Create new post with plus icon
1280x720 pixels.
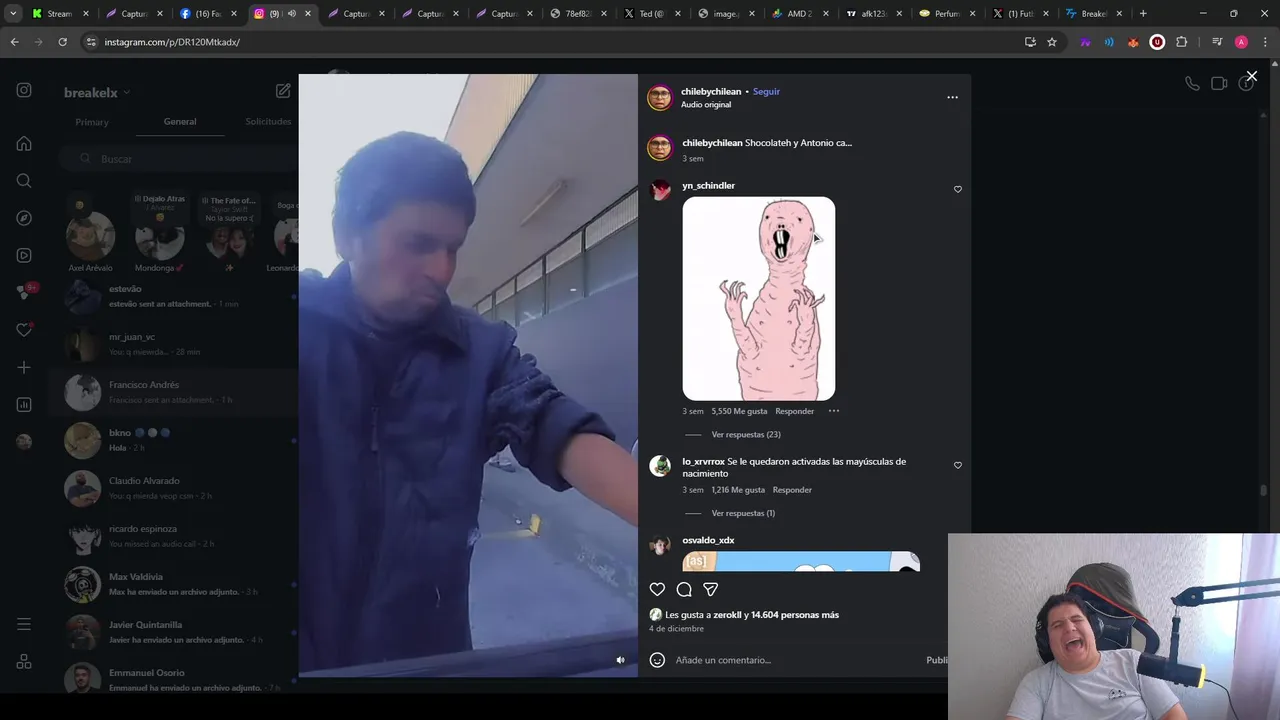point(24,367)
